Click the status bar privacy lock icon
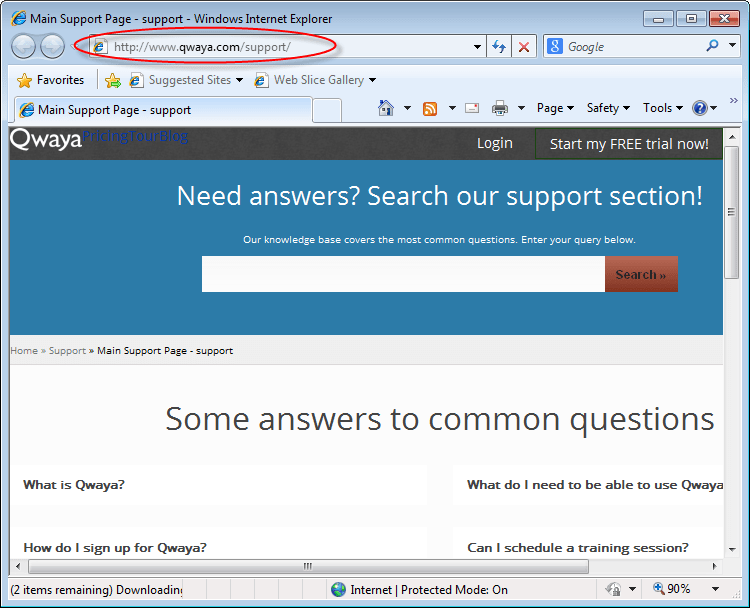 pos(613,589)
